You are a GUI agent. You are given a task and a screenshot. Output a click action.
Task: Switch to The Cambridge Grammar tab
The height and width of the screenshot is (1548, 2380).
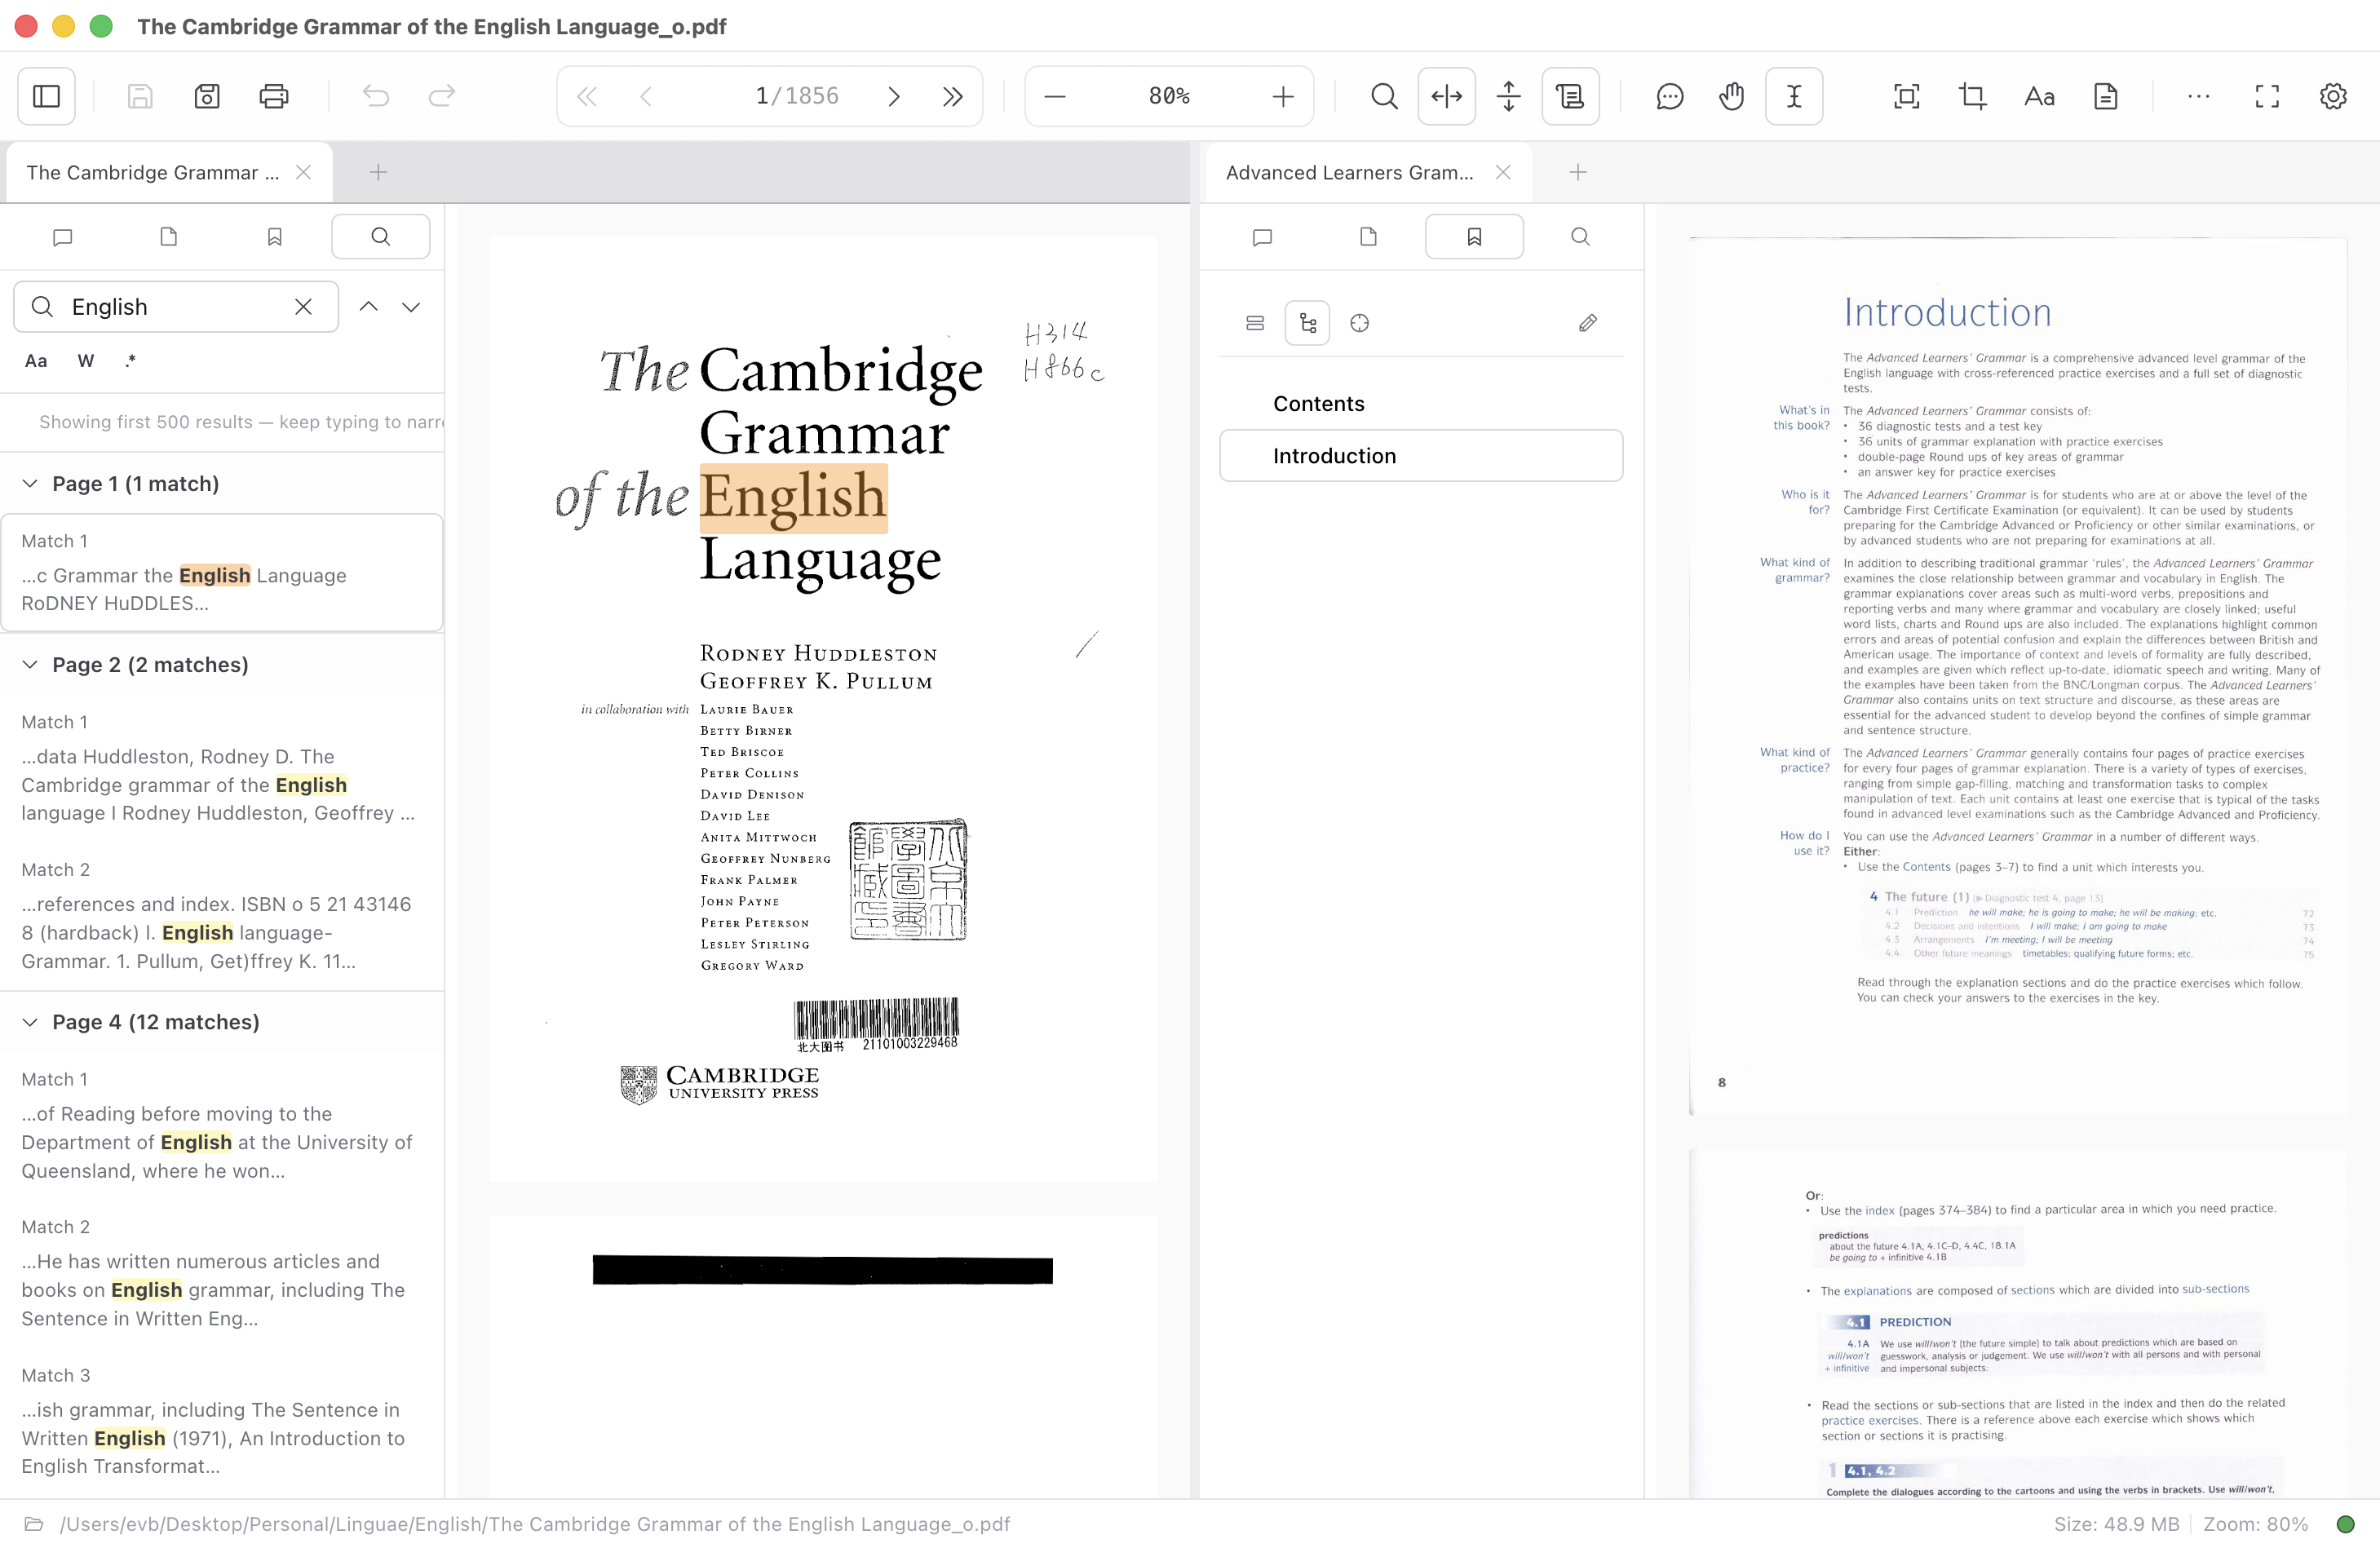point(152,172)
